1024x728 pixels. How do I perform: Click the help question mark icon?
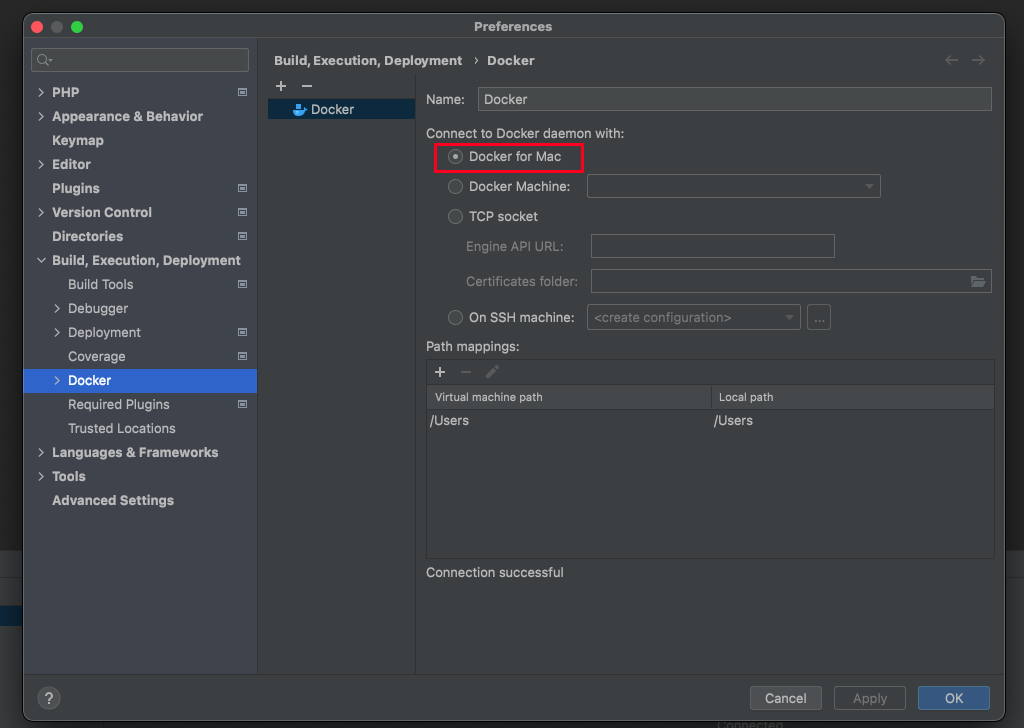[x=48, y=698]
